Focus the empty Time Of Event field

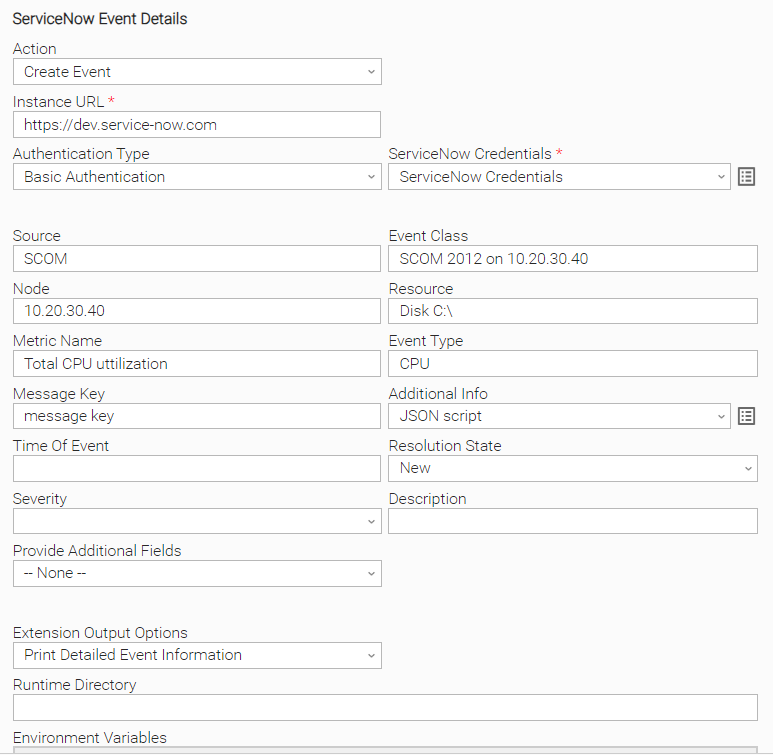coord(197,468)
